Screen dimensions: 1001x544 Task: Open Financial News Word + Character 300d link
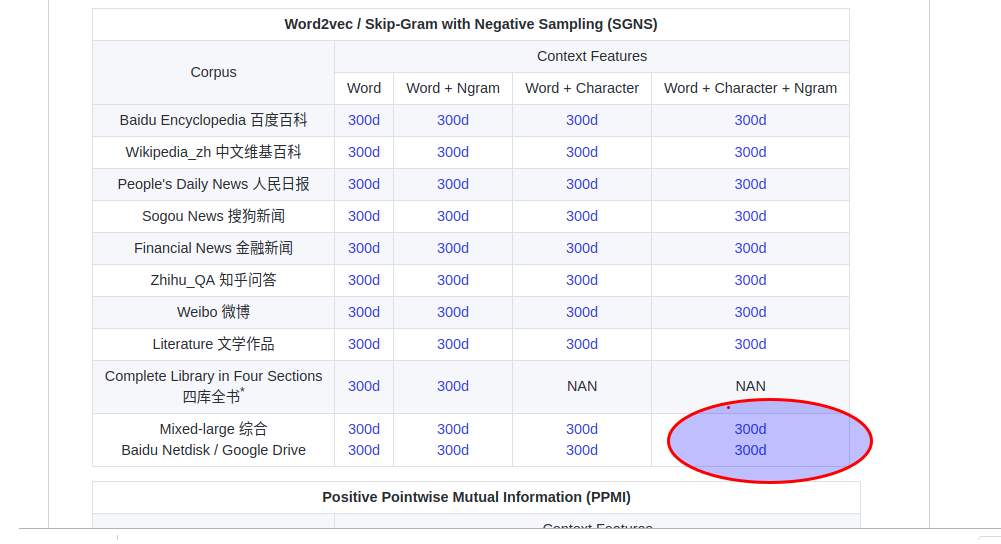point(582,248)
